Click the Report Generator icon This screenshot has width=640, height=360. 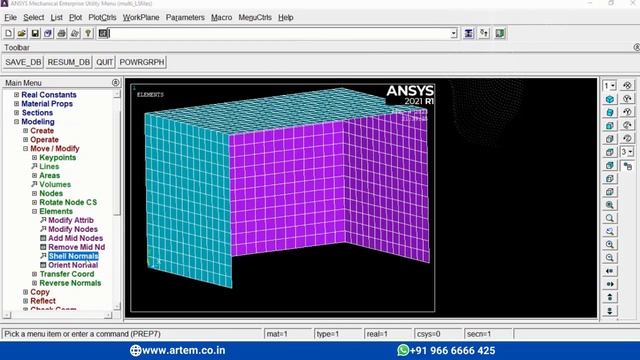[x=75, y=33]
